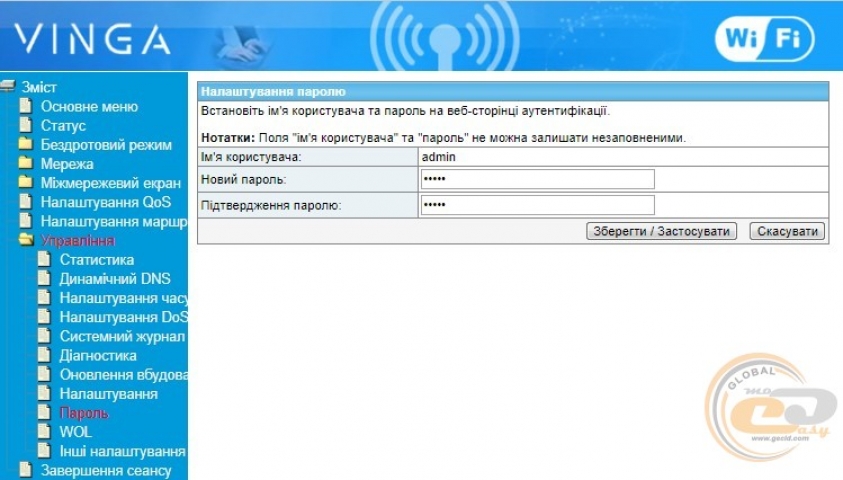The image size is (843, 480).
Task: Open Налаштування маршрутизації page
Action: (x=114, y=221)
